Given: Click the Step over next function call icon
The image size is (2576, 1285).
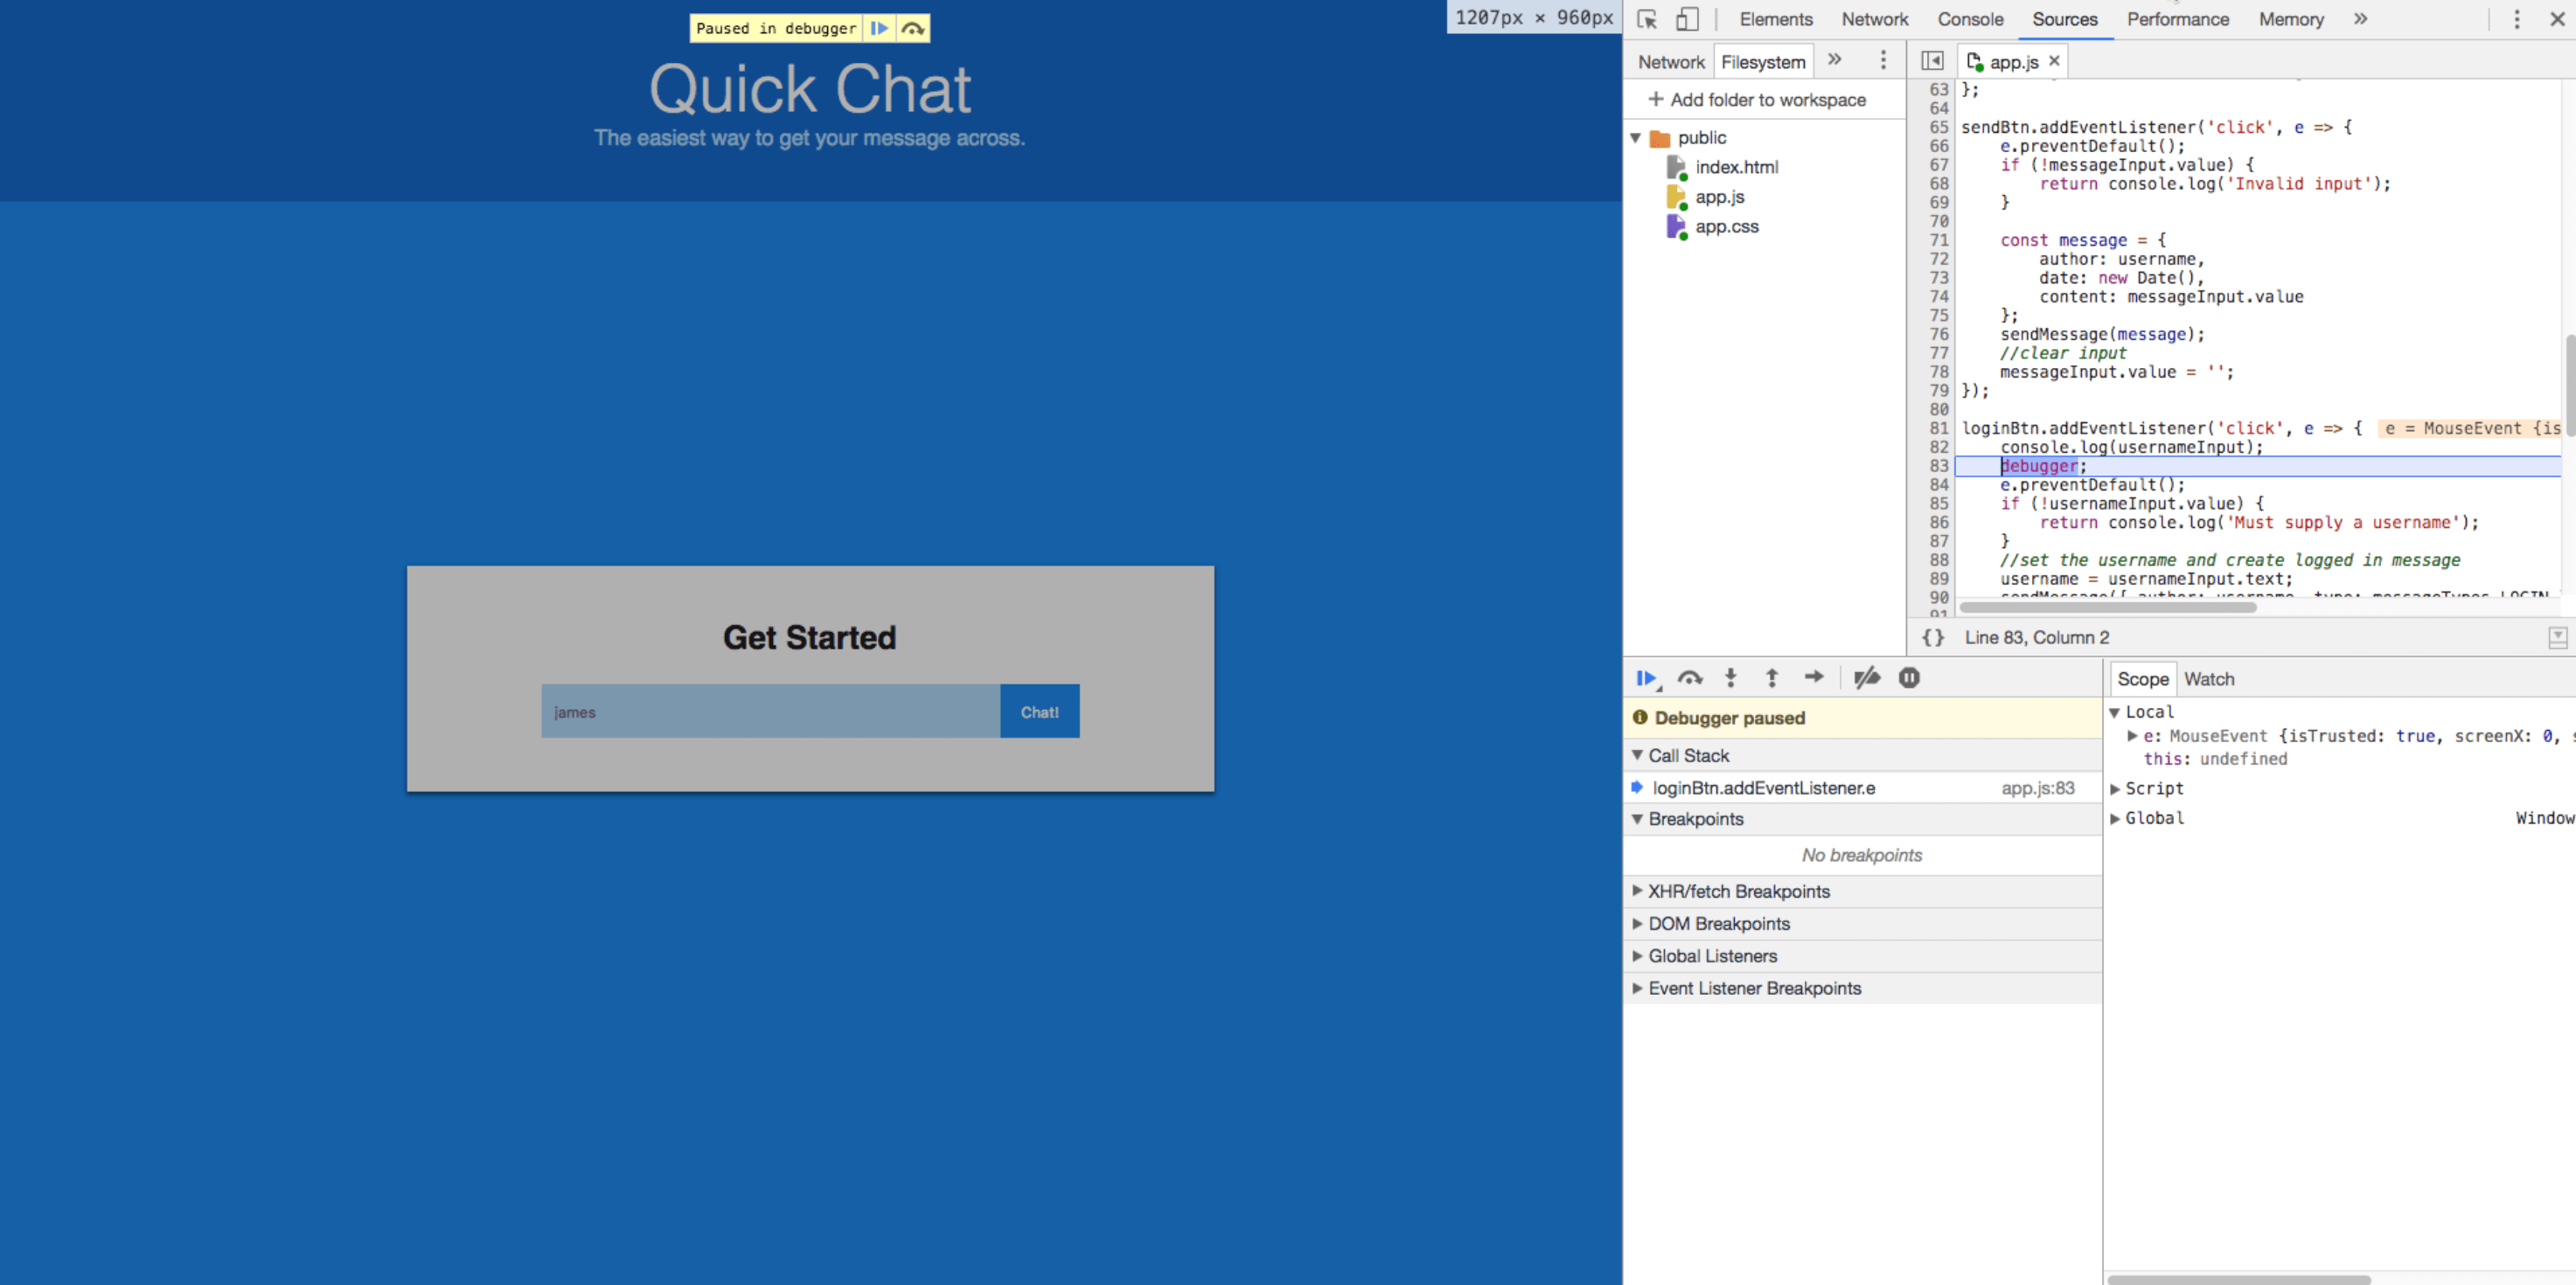Looking at the screenshot, I should 1690,677.
